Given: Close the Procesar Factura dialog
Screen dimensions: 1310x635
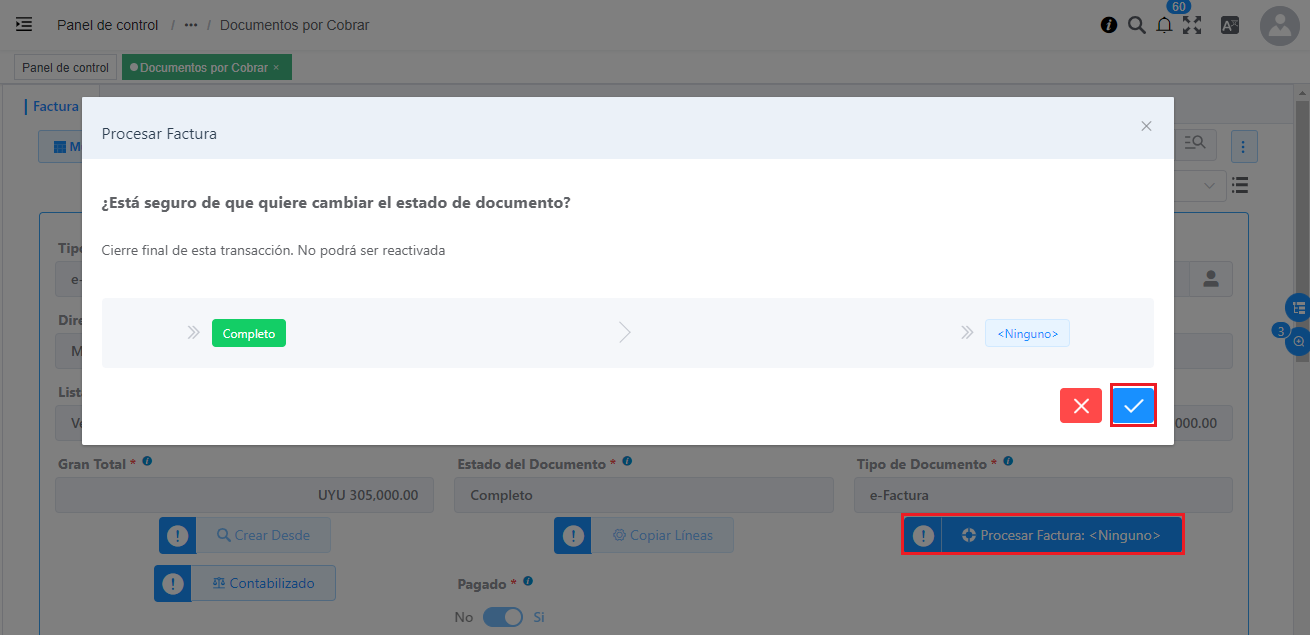Looking at the screenshot, I should 1146,126.
